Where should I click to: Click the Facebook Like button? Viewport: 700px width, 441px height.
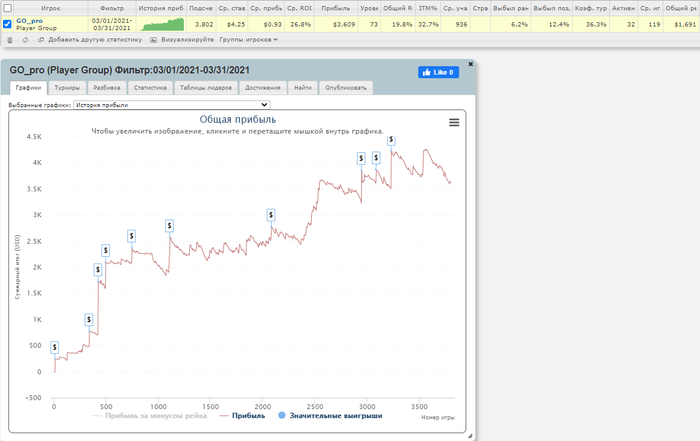click(x=438, y=72)
